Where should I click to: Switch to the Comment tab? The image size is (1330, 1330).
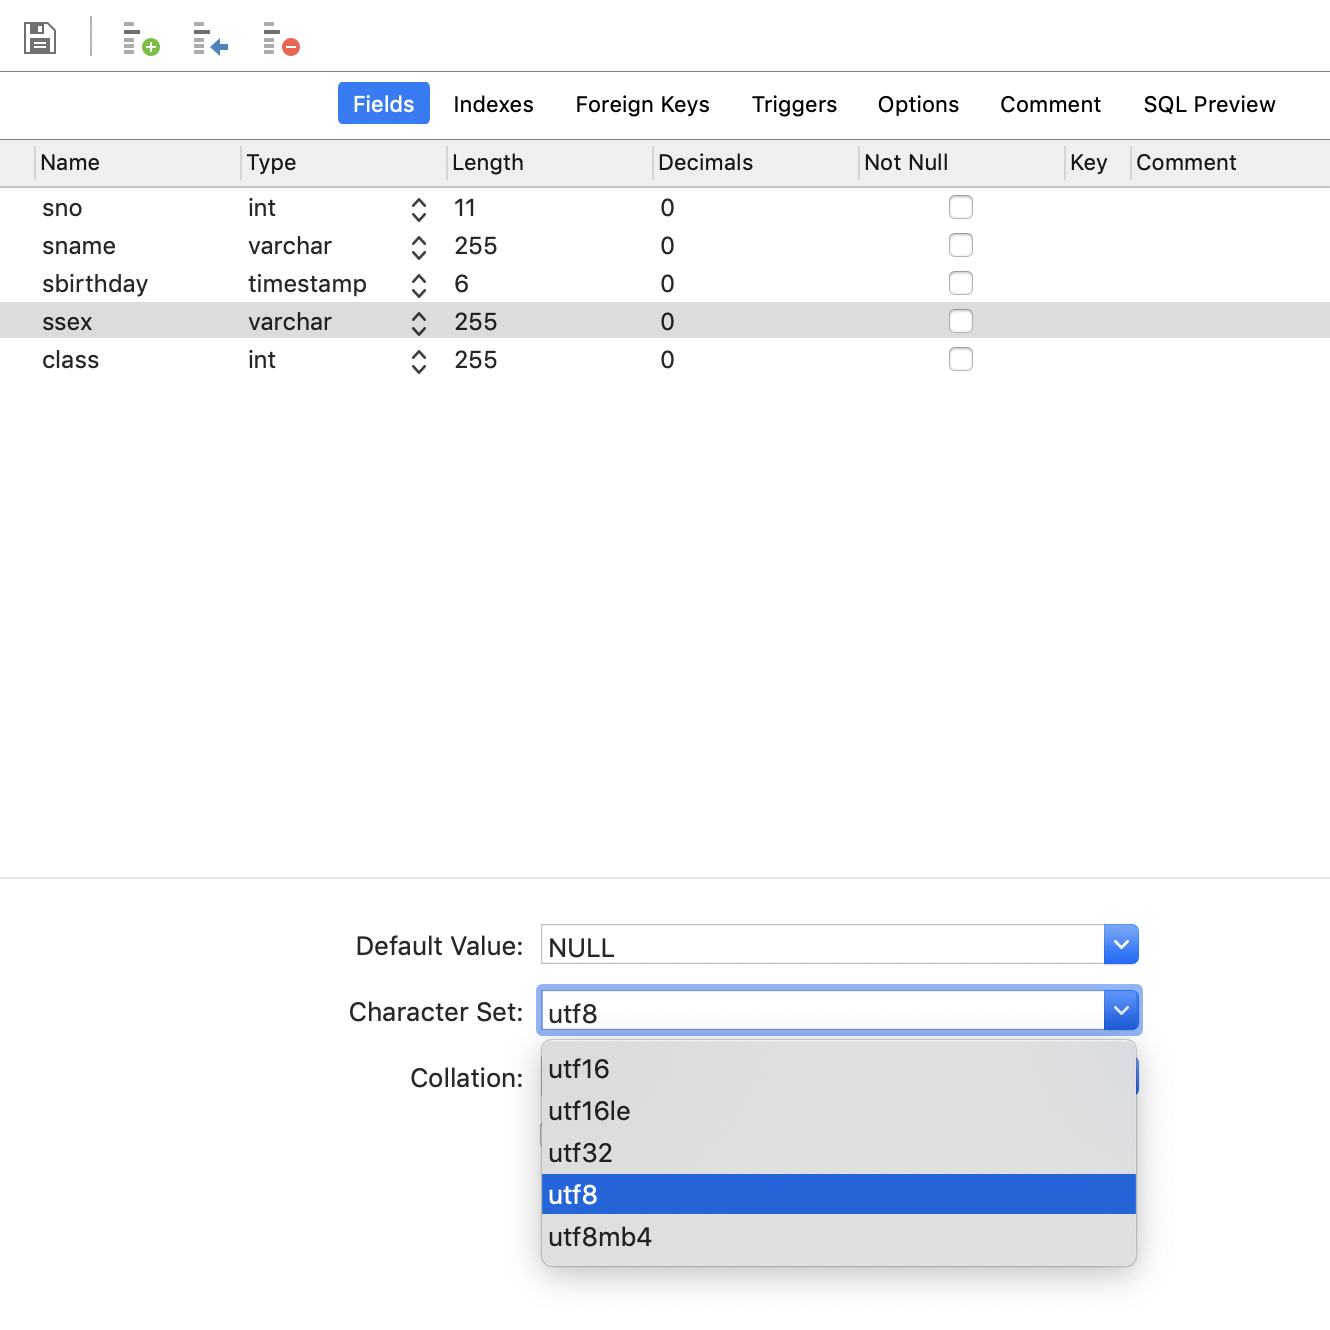coord(1050,104)
